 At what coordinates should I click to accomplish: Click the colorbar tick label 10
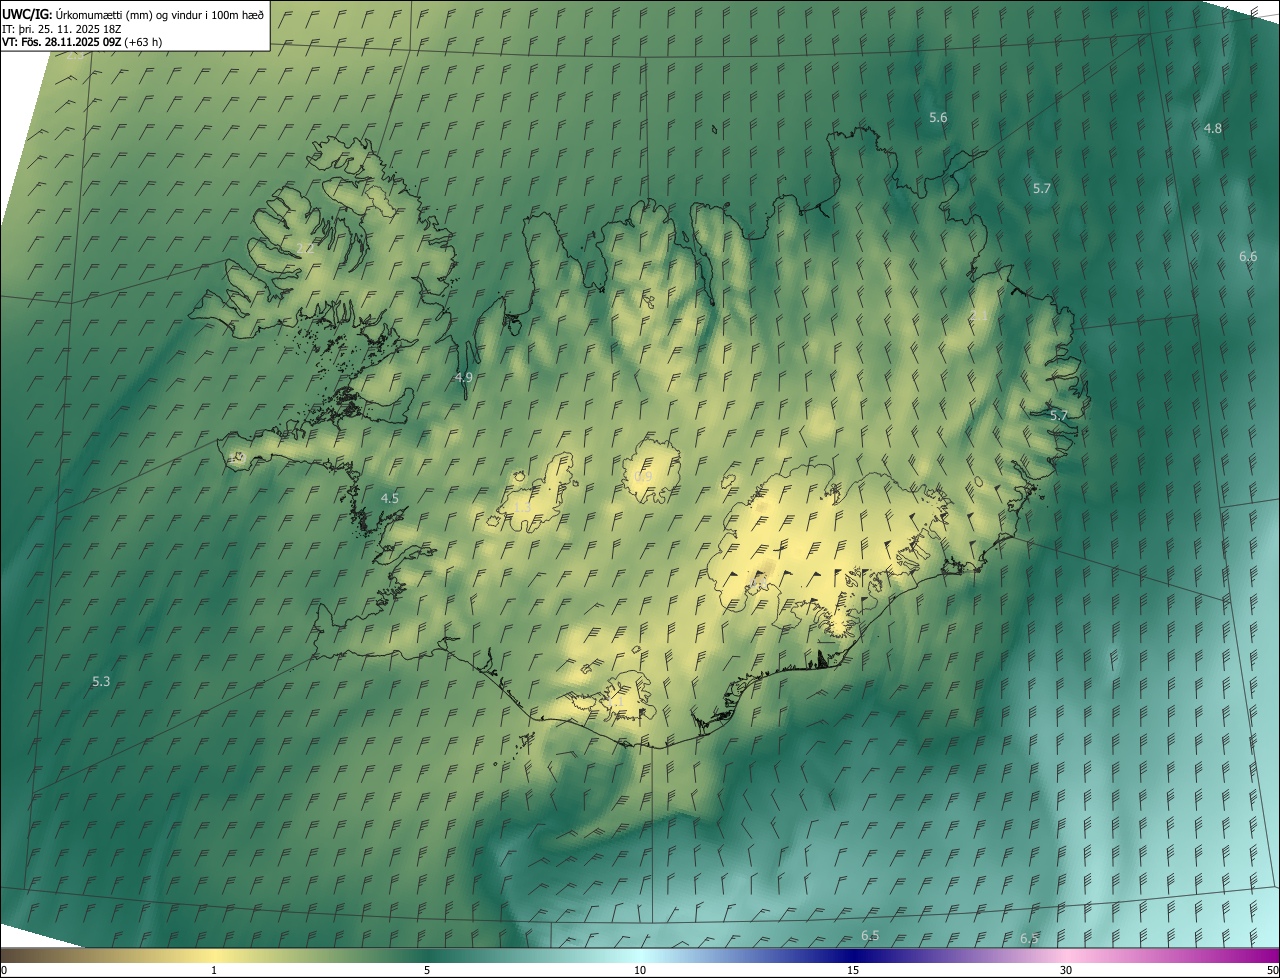click(640, 970)
